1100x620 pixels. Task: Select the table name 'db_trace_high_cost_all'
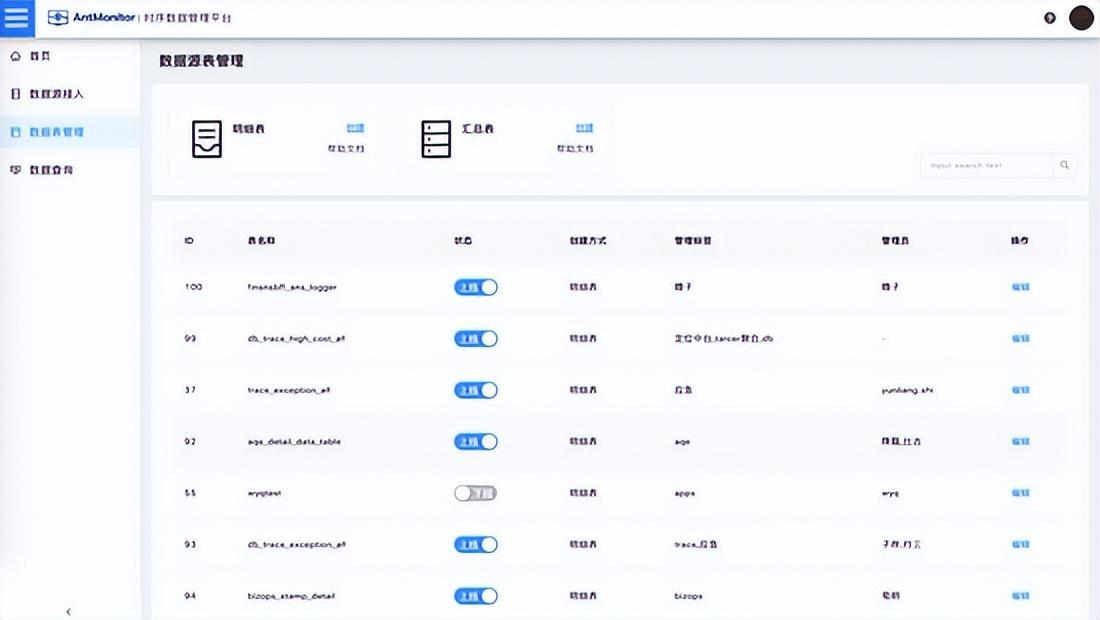pos(296,339)
